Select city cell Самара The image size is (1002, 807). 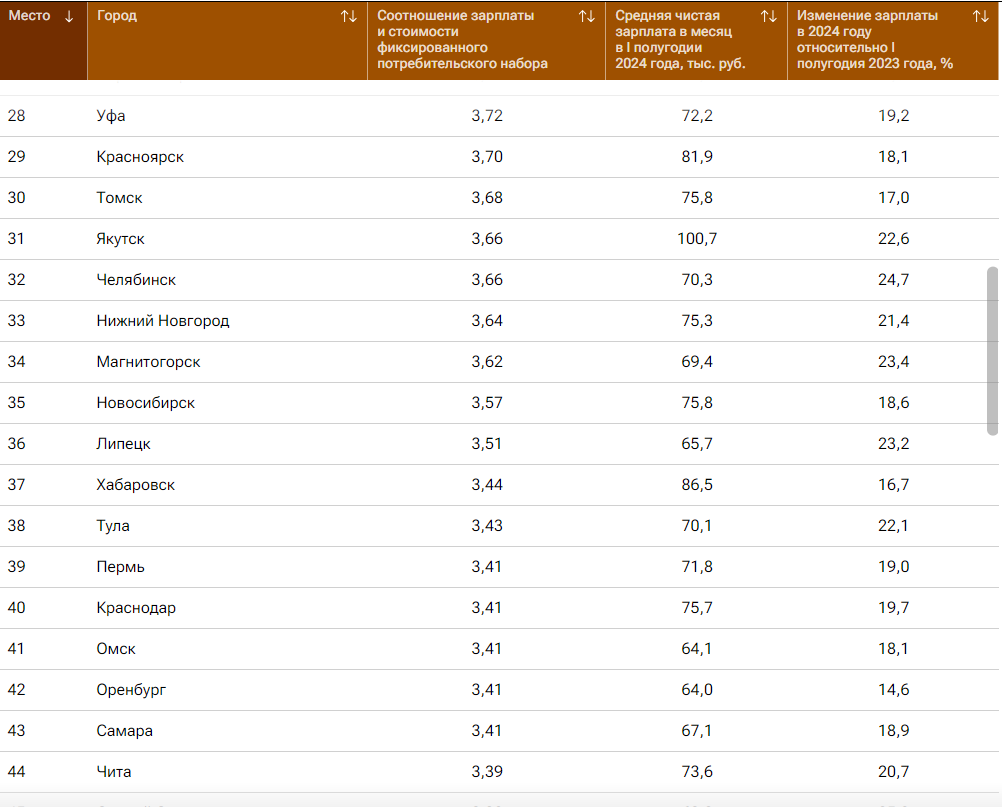(125, 730)
